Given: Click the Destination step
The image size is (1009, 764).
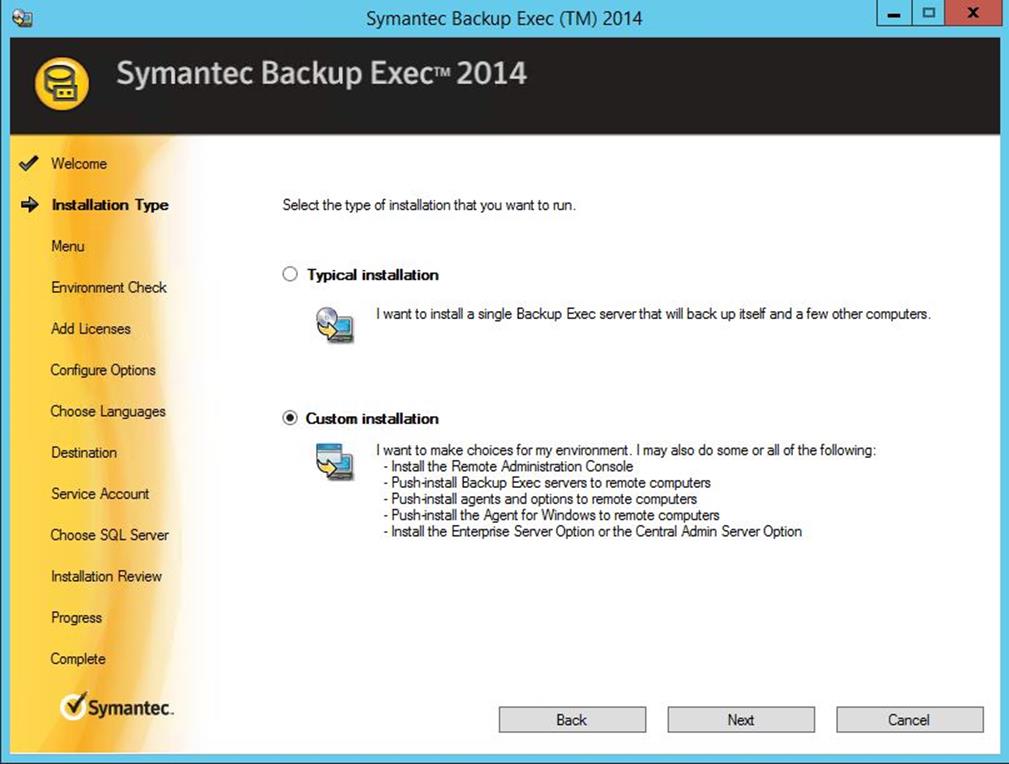Looking at the screenshot, I should pyautogui.click(x=84, y=452).
